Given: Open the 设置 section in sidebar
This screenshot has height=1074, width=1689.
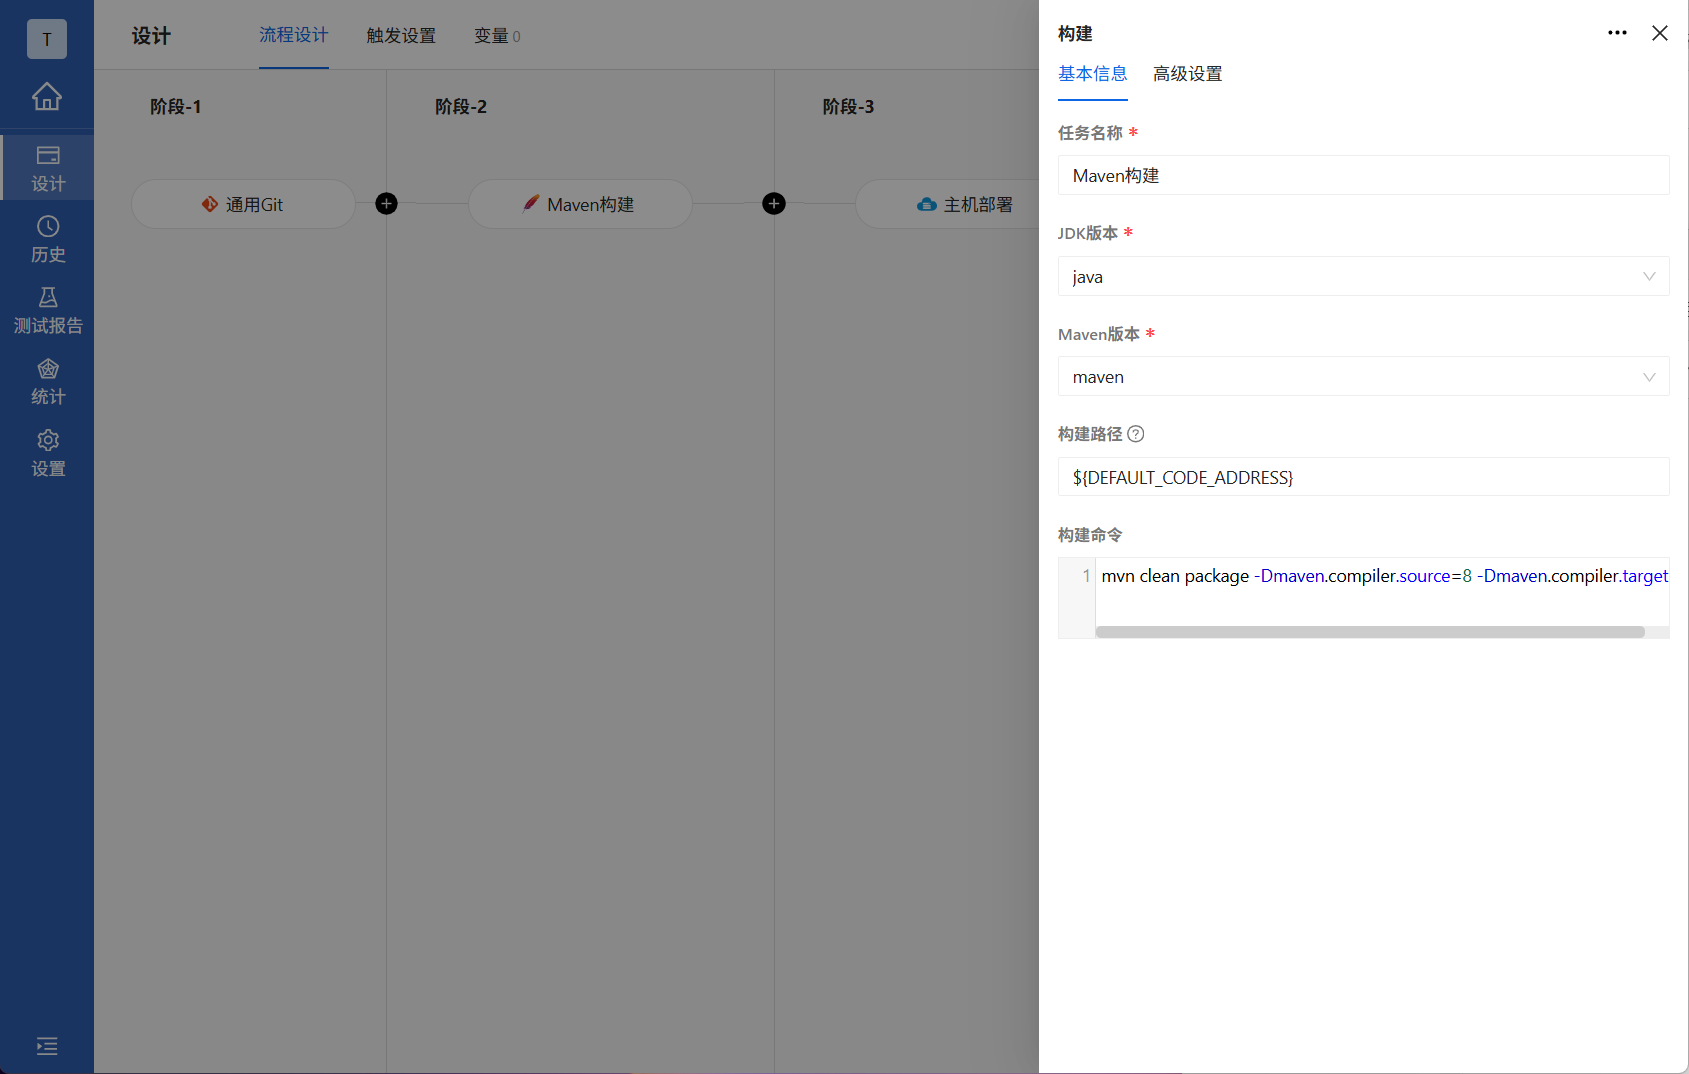Looking at the screenshot, I should 47,452.
